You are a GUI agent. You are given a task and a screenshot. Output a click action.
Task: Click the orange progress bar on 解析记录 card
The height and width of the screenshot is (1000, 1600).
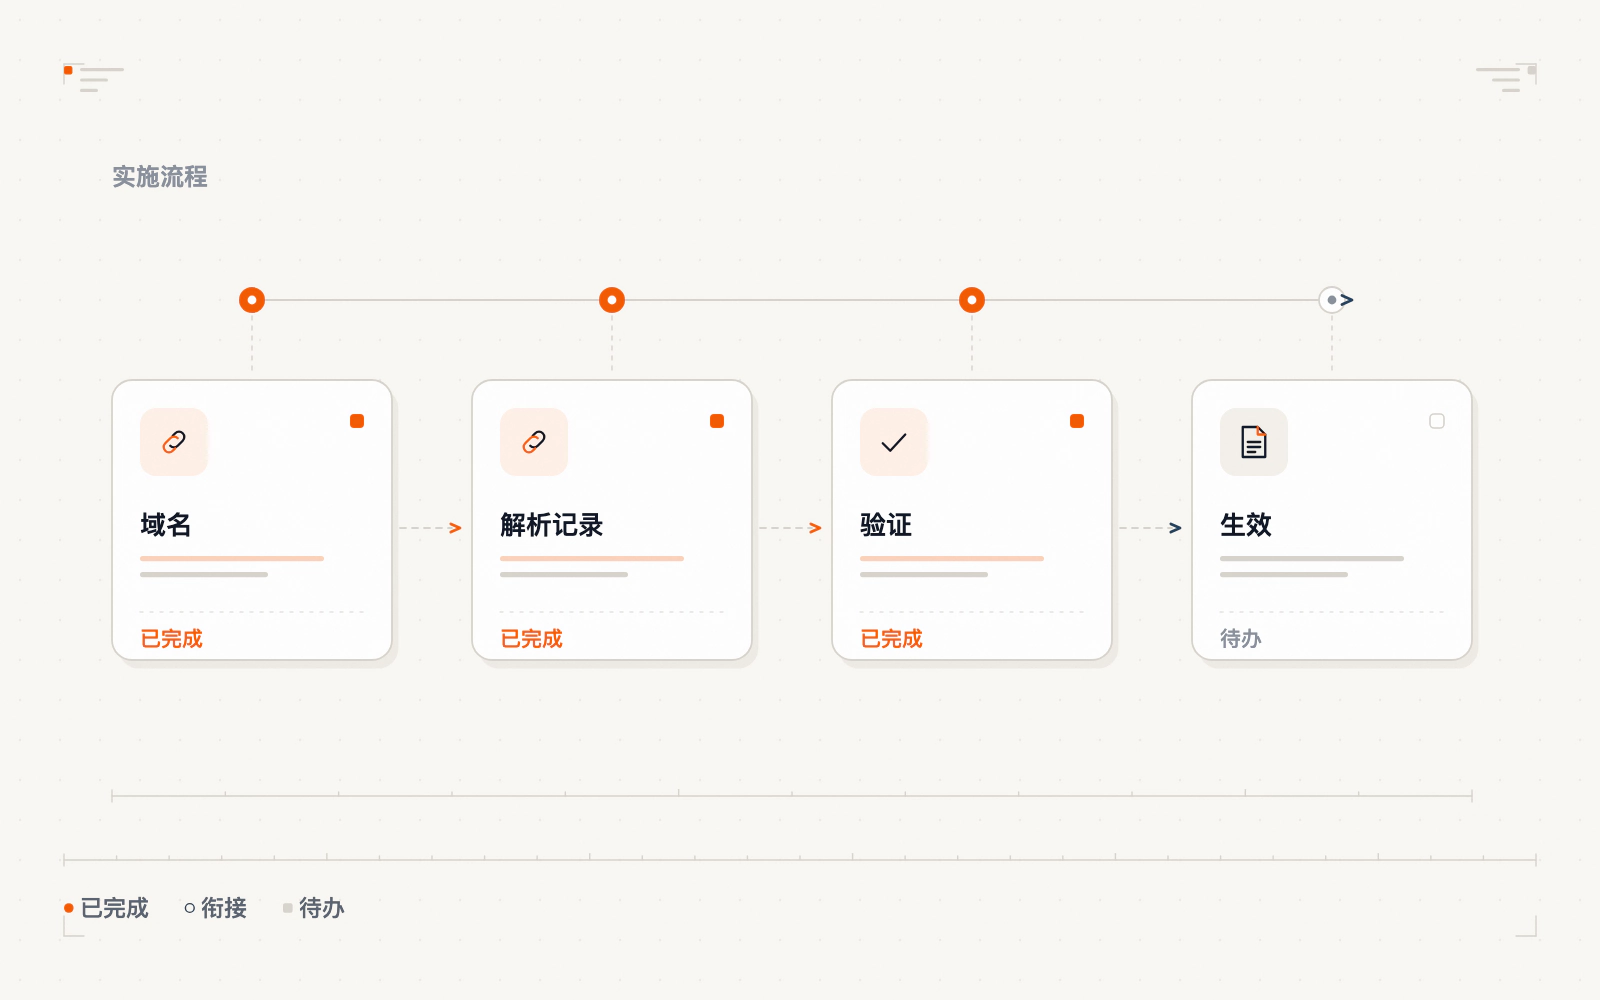click(x=592, y=558)
